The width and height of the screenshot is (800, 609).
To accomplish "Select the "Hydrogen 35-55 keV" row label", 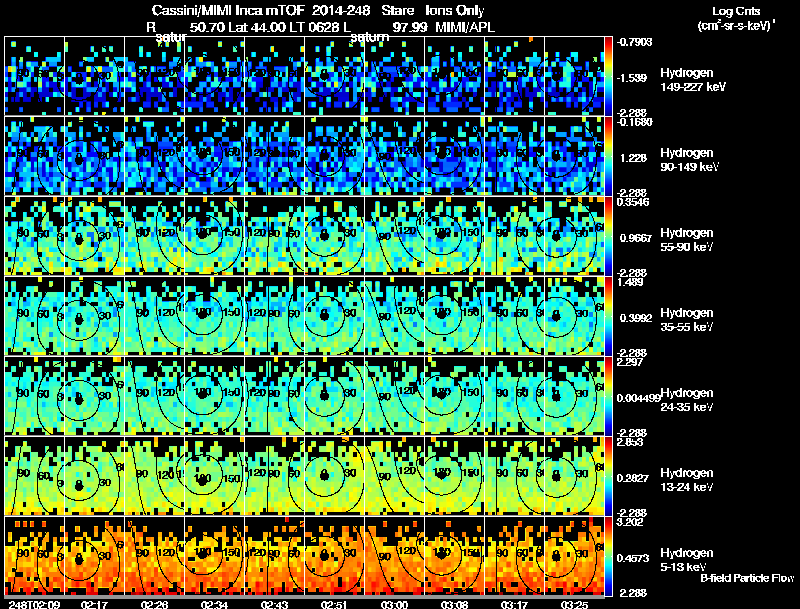I will (x=687, y=320).
